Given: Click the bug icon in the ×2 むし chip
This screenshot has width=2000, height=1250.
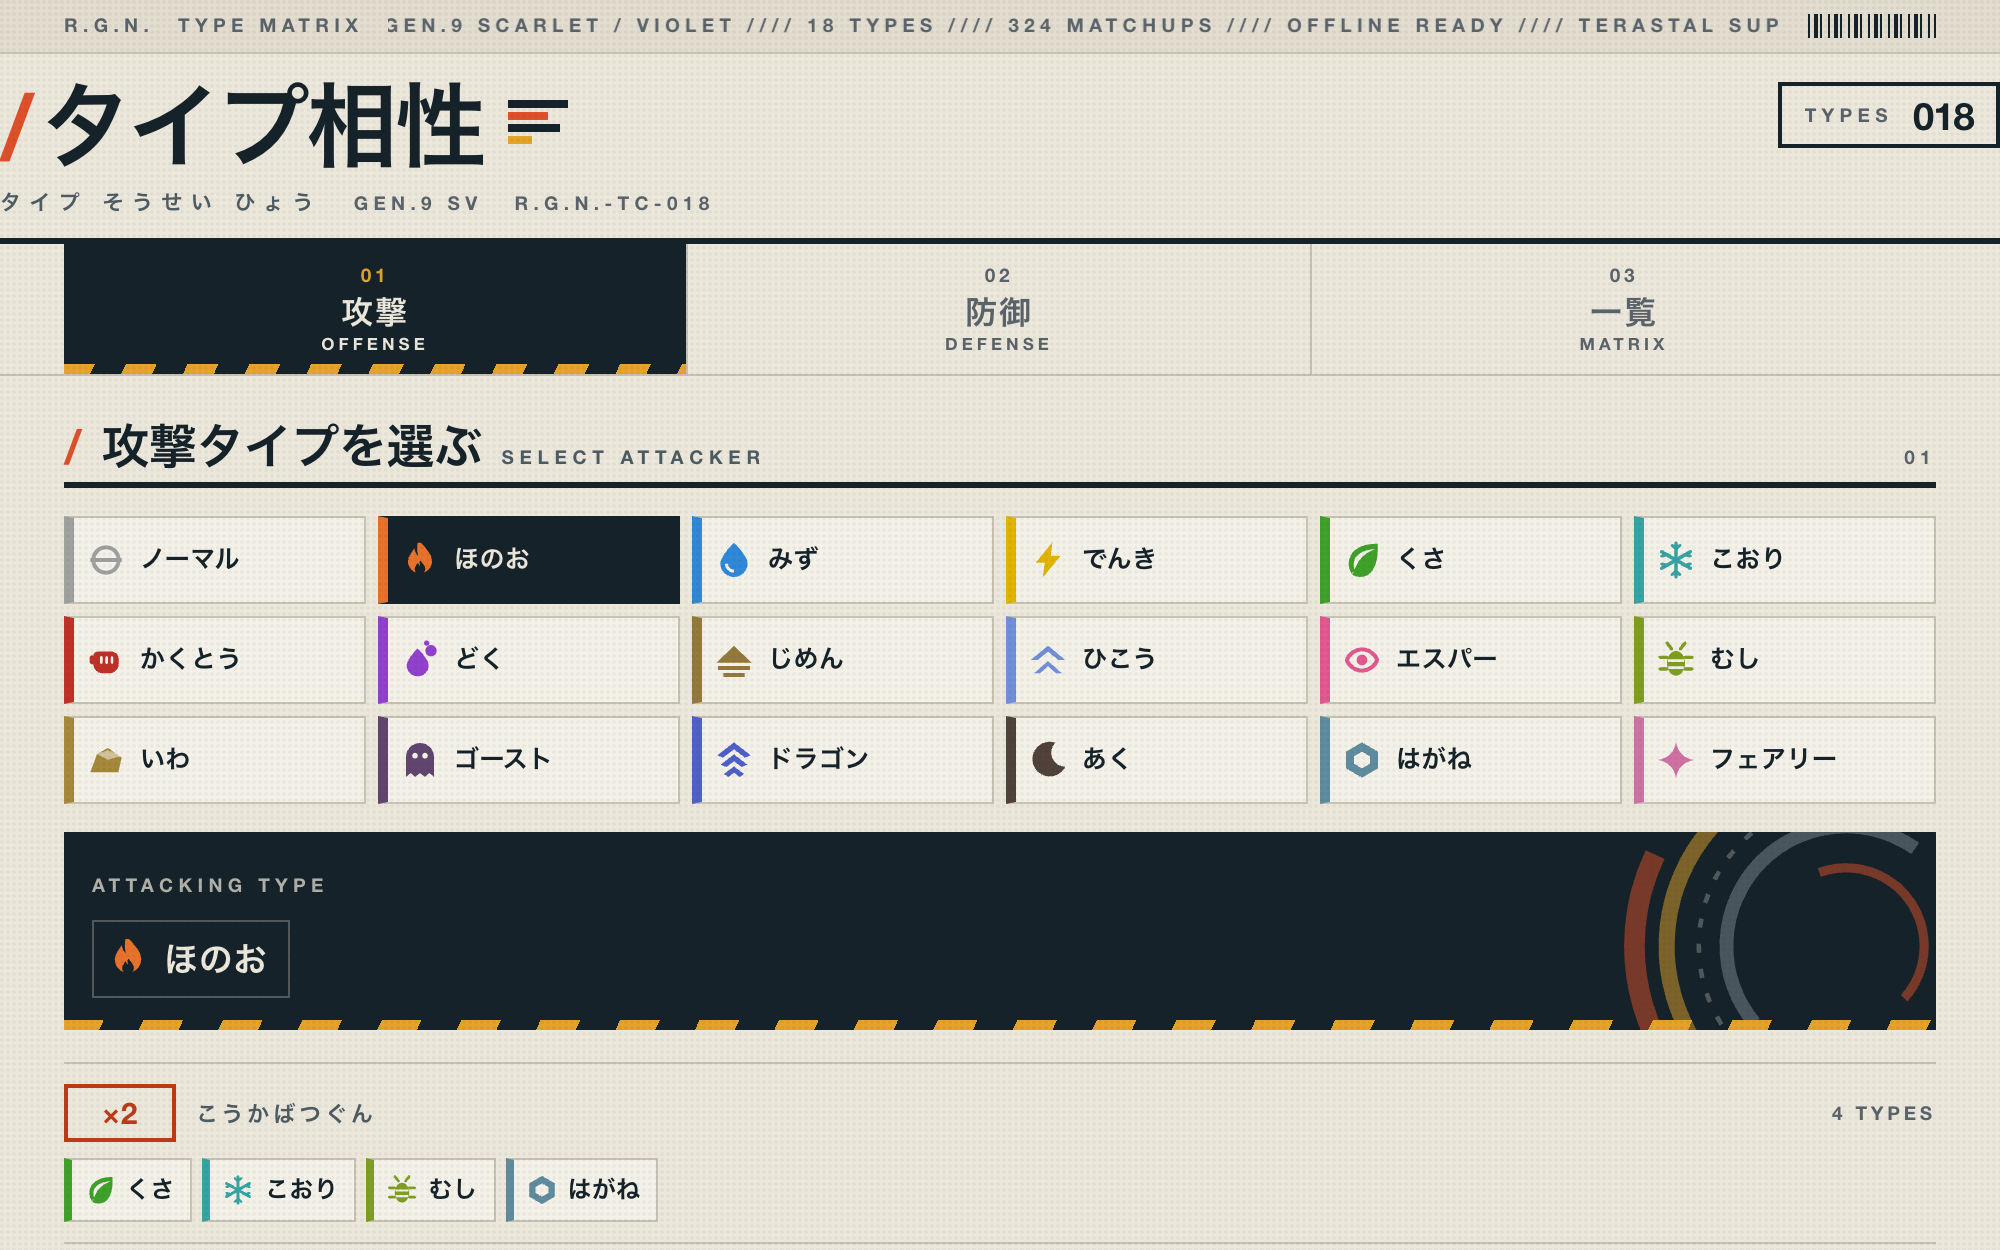Looking at the screenshot, I should [x=402, y=1190].
